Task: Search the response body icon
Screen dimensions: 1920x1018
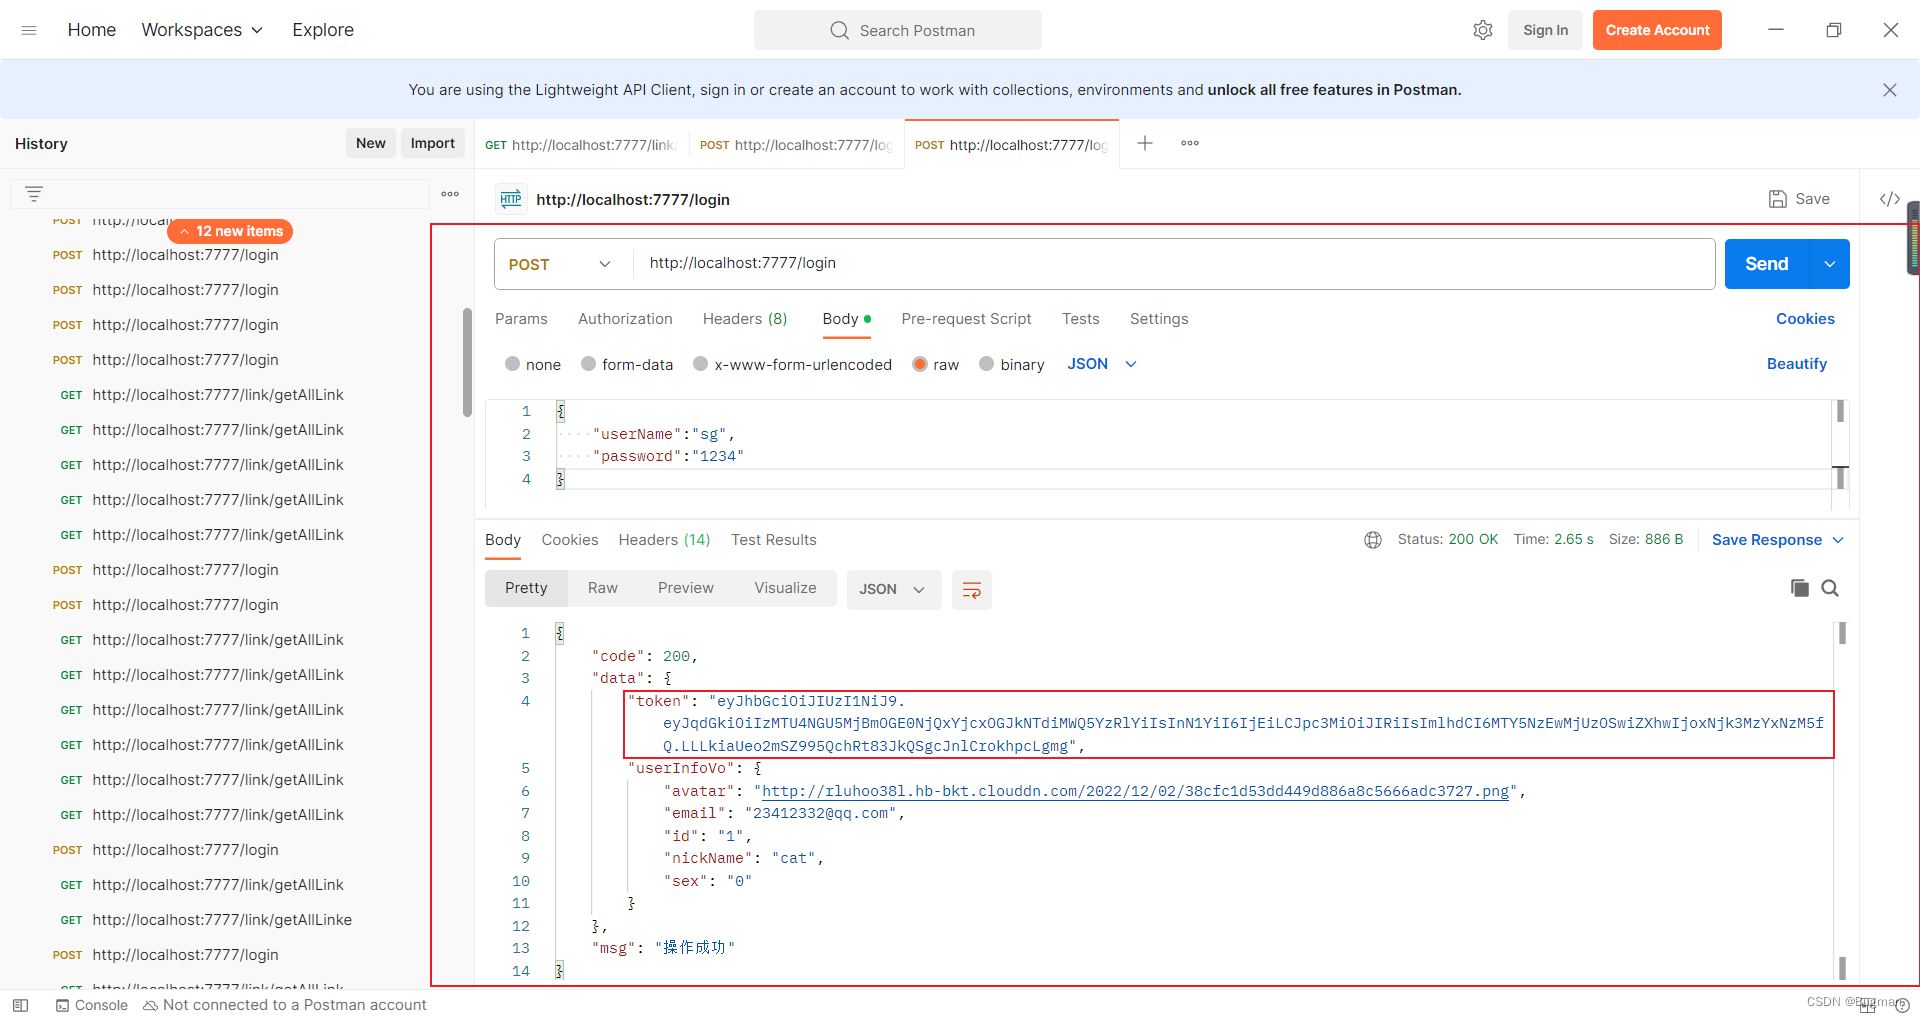Action: [x=1830, y=588]
